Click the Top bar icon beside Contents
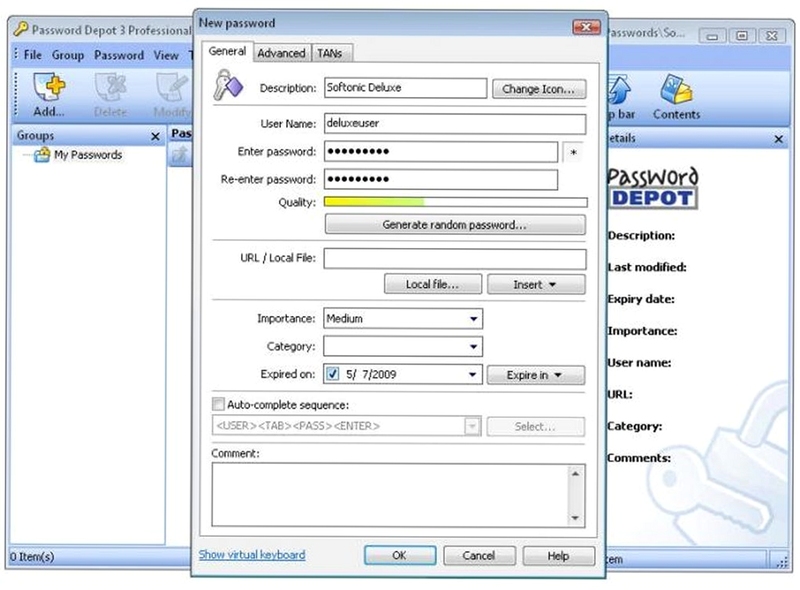 click(621, 96)
